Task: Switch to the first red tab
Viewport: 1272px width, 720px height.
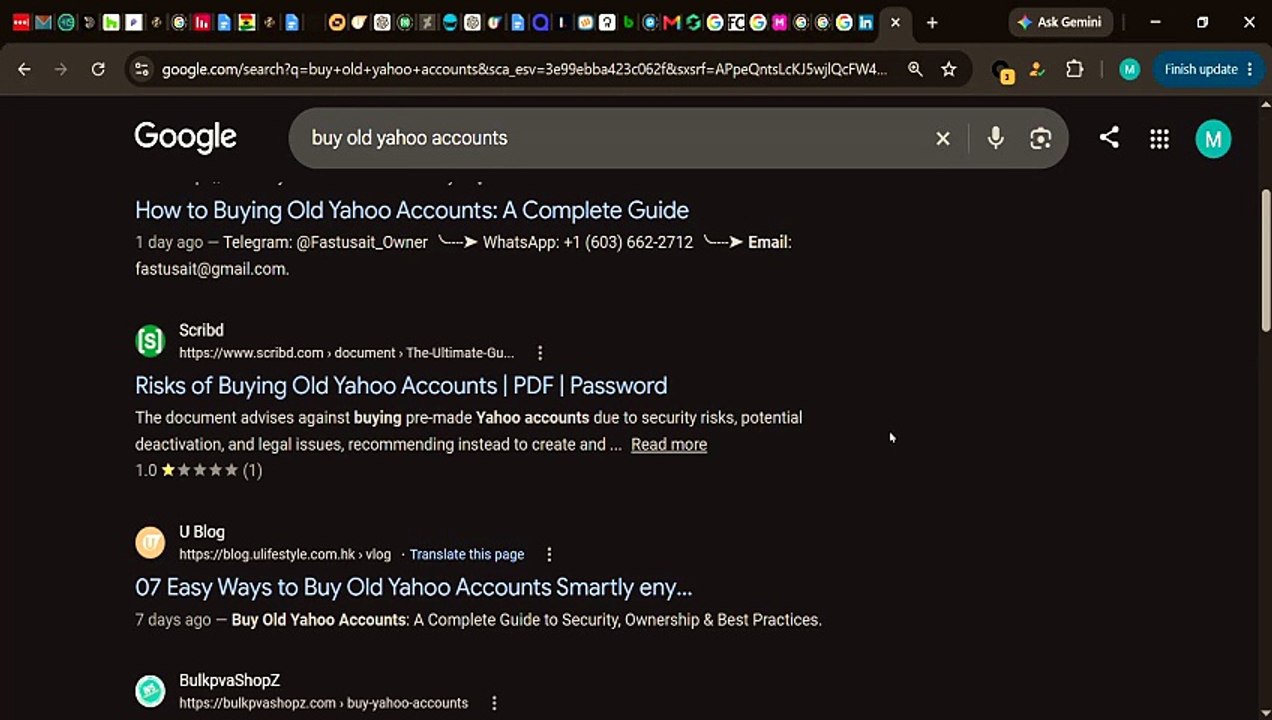Action: pyautogui.click(x=20, y=22)
